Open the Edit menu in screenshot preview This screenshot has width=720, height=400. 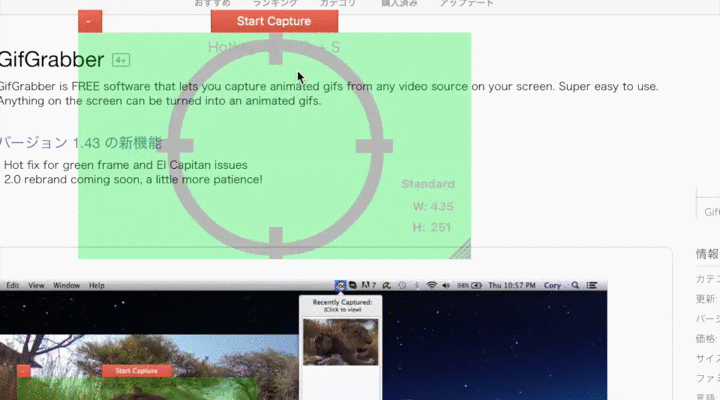coord(12,285)
